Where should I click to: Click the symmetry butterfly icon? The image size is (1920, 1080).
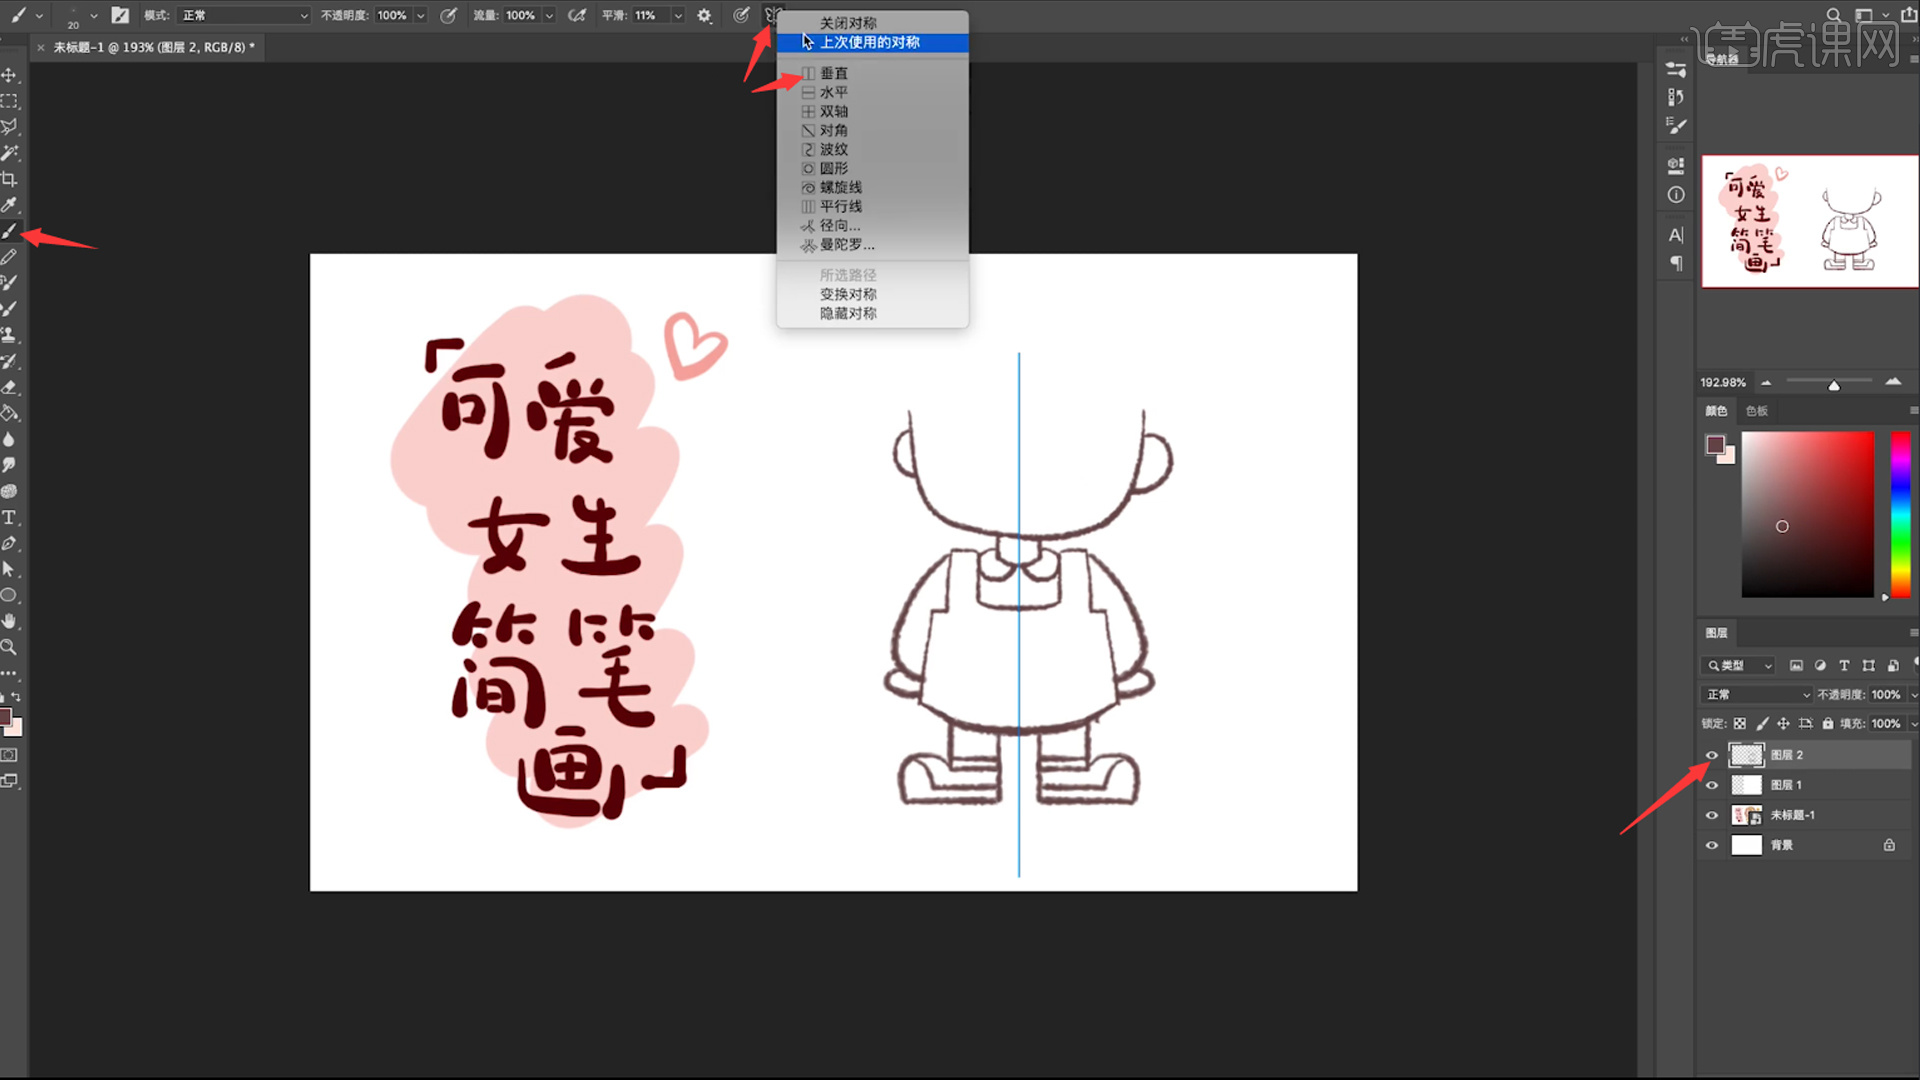pos(772,15)
